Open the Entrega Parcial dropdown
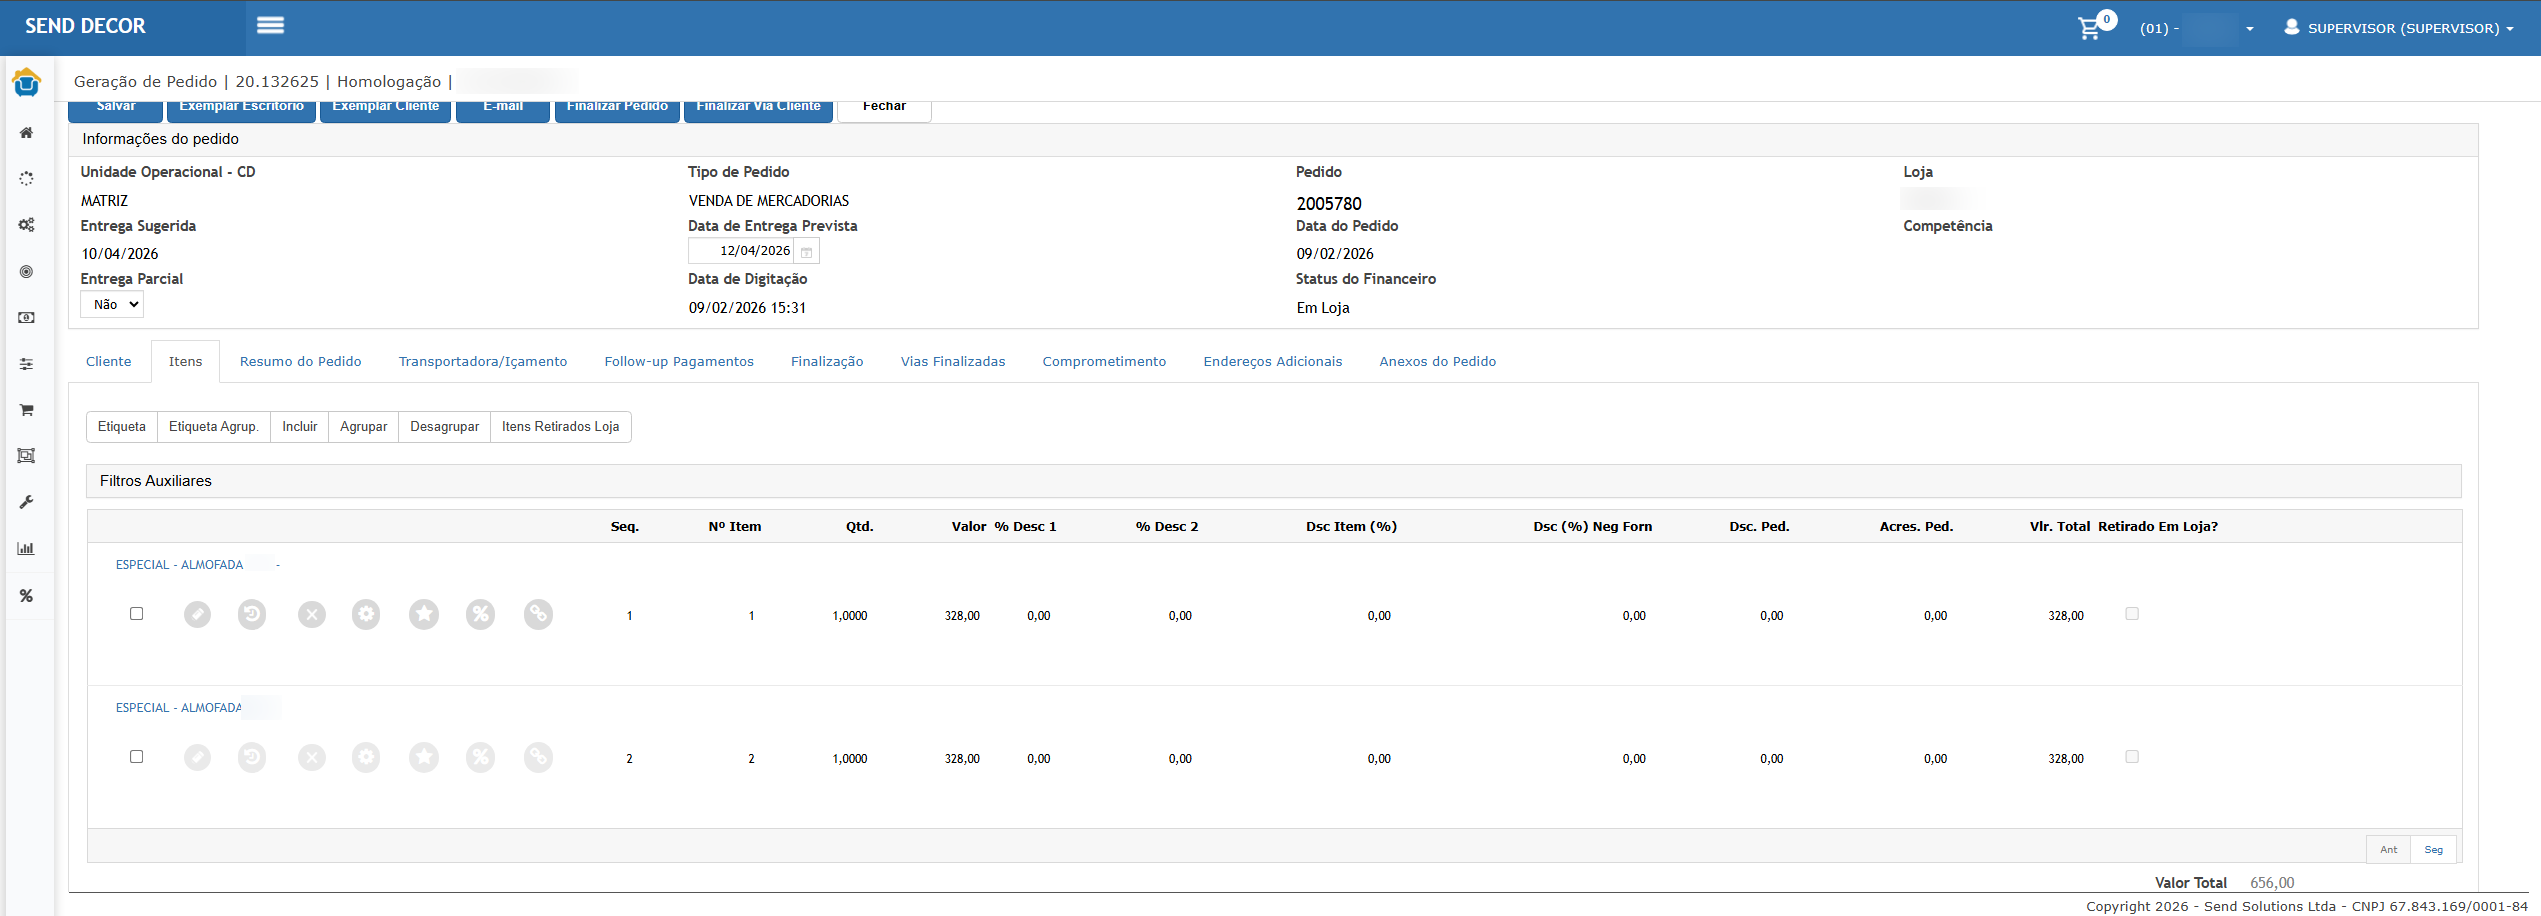 click(112, 305)
